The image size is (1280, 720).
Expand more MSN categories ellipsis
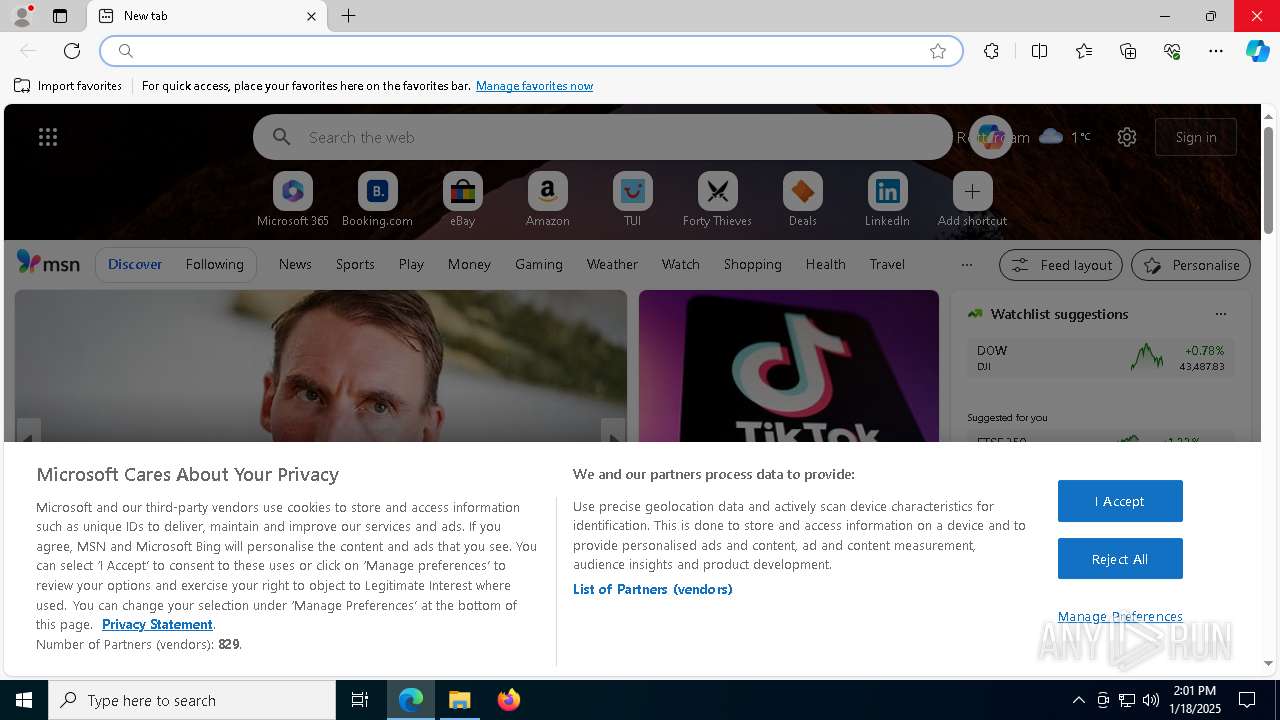click(x=966, y=265)
